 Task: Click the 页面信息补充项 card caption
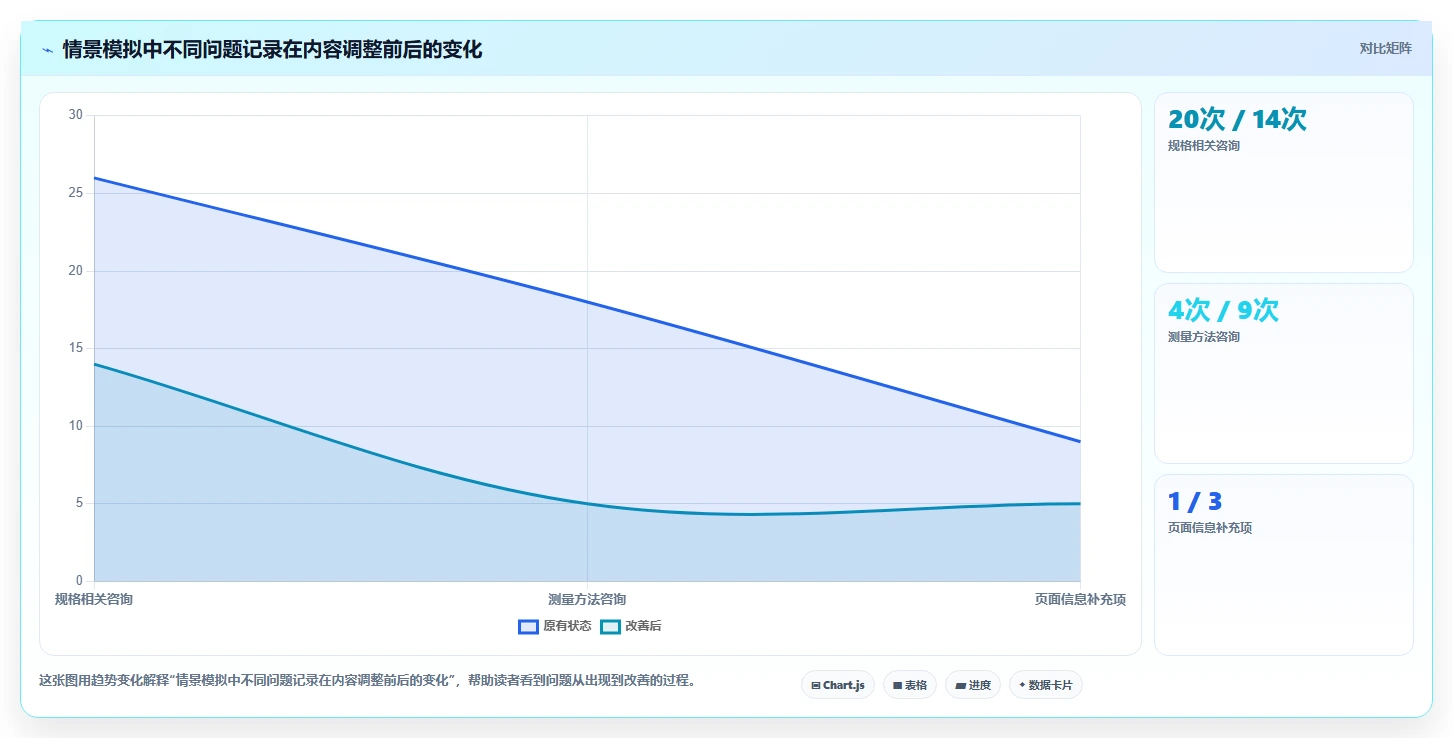tap(1210, 528)
